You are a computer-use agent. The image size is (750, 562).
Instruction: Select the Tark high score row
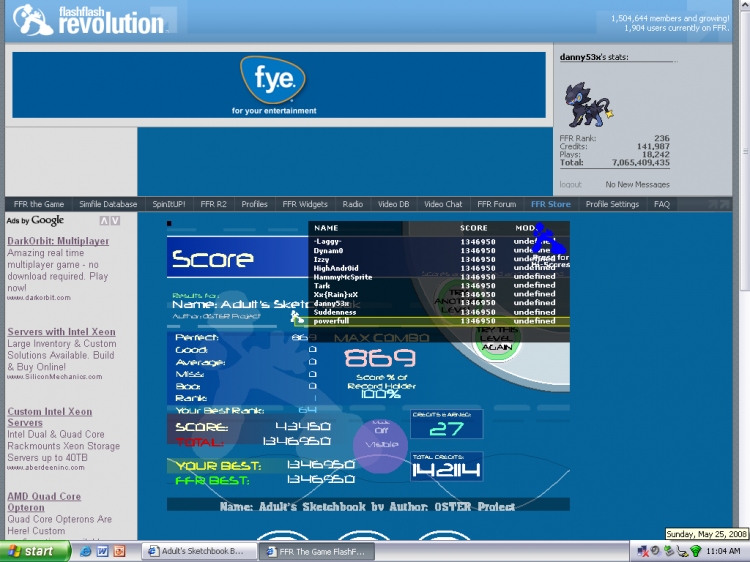point(439,286)
